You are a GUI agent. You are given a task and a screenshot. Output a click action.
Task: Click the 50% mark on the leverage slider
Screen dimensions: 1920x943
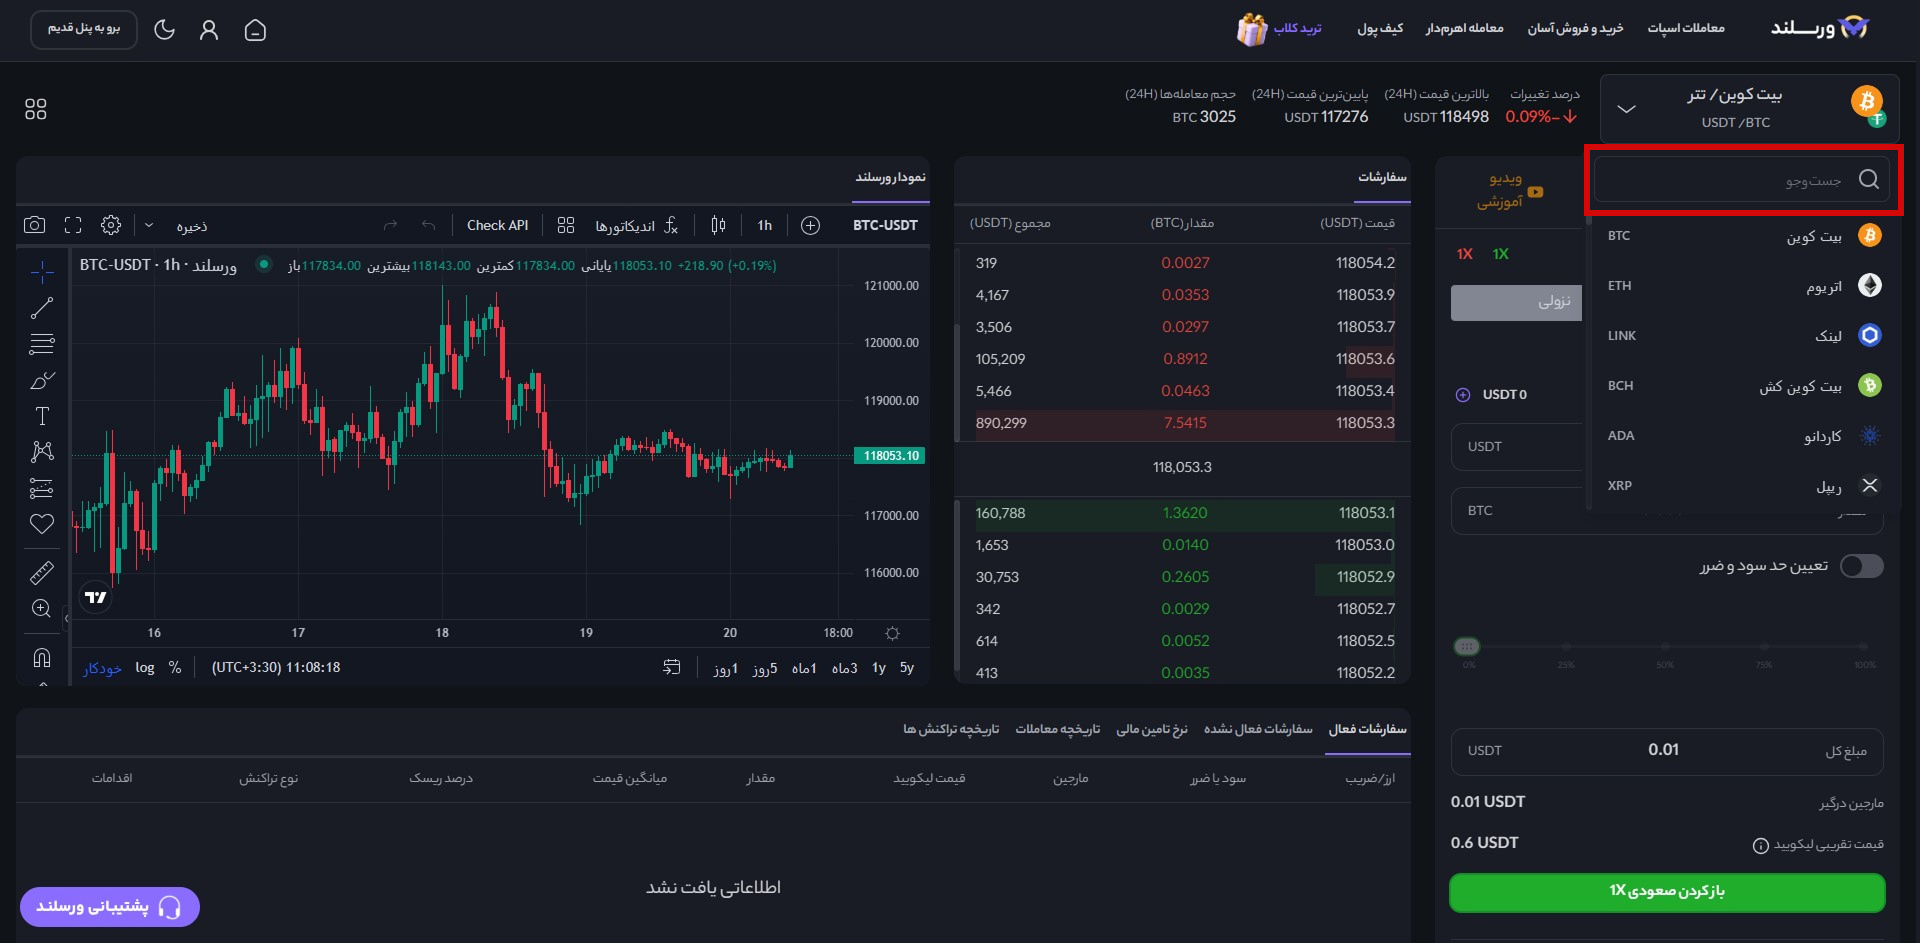pyautogui.click(x=1664, y=647)
